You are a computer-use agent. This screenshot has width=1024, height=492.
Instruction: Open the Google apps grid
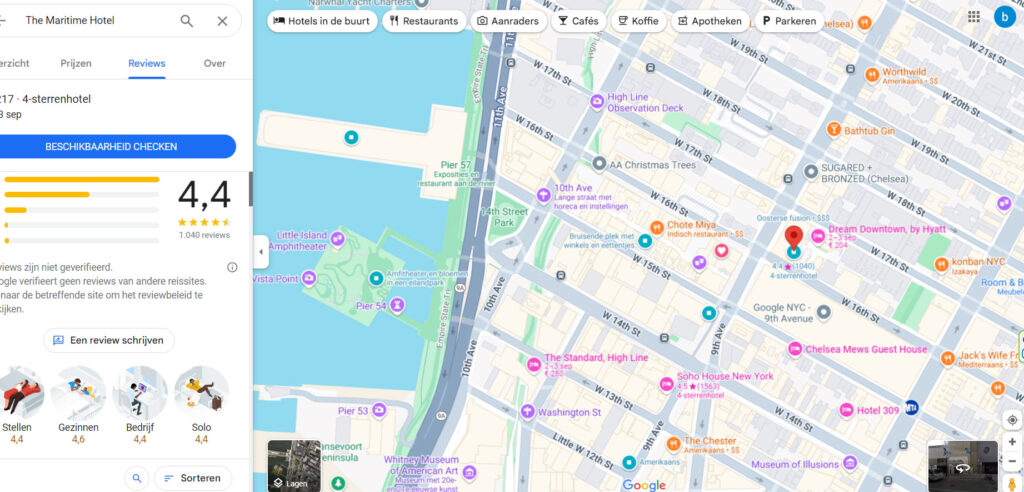point(974,16)
